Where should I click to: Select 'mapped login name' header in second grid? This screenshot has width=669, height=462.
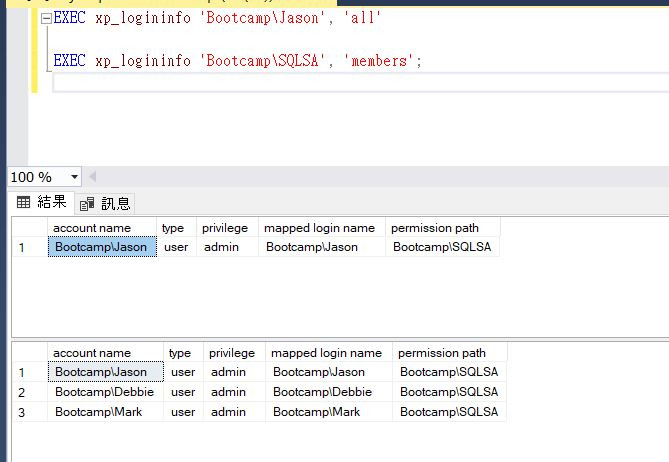(329, 353)
